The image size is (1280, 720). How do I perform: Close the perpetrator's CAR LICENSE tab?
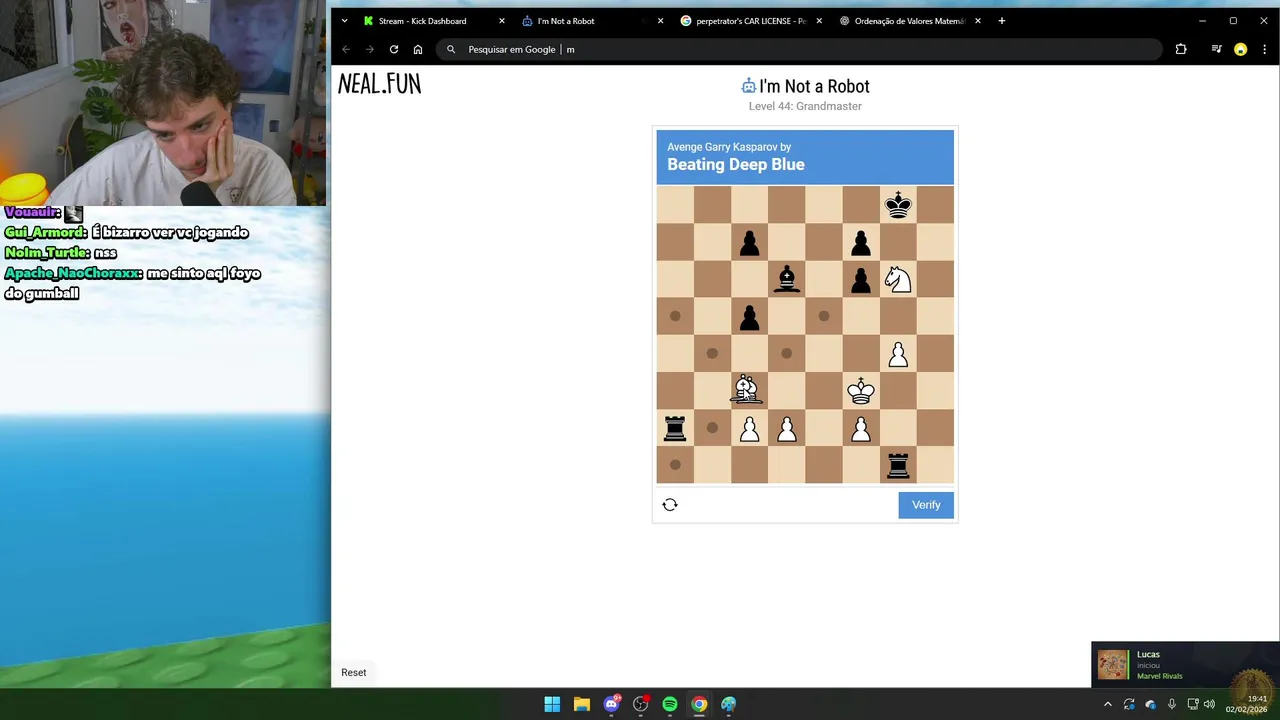[x=819, y=21]
